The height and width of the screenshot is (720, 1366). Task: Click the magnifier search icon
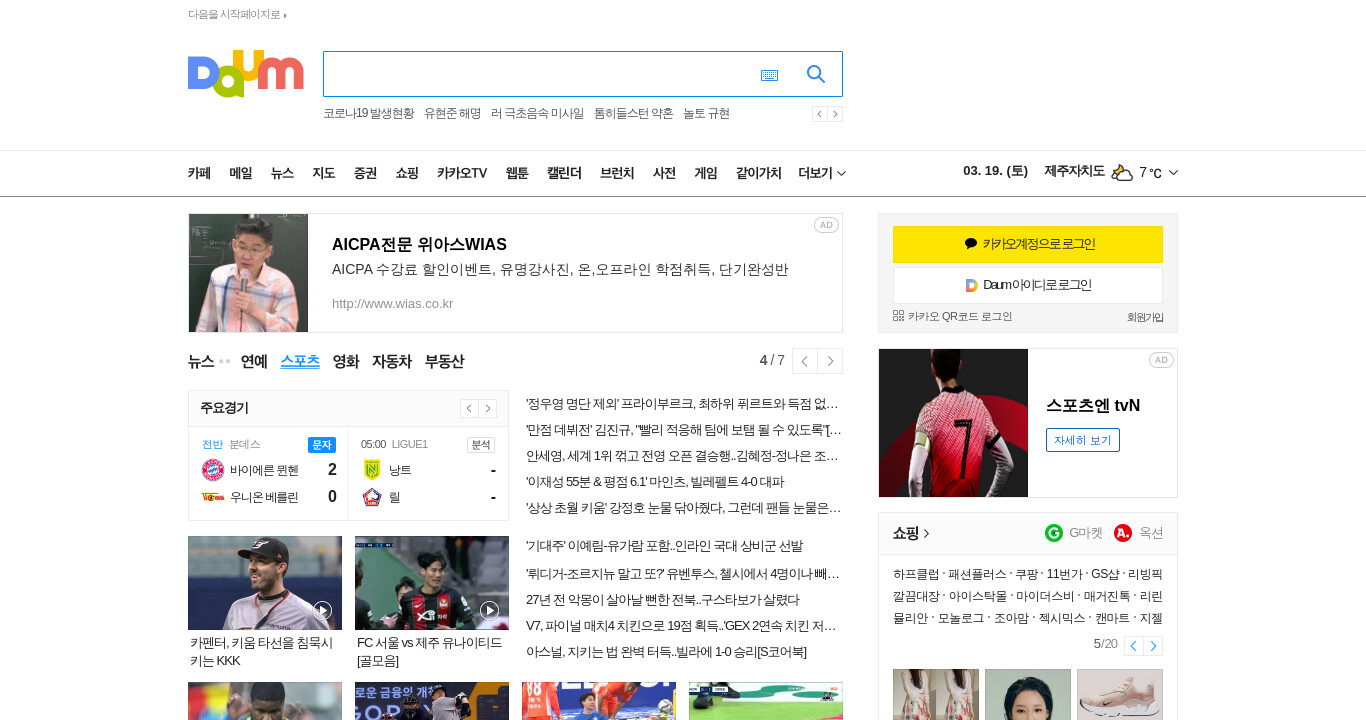pos(816,74)
